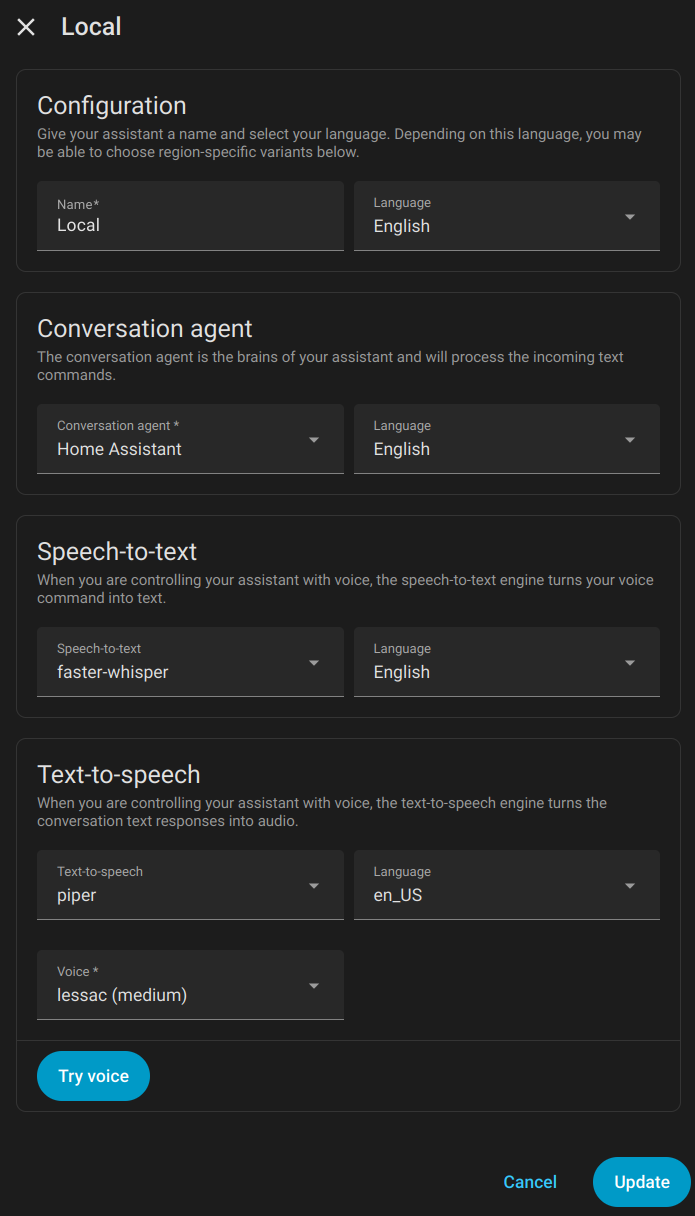Click the Conversation agent dropdown arrow icon
This screenshot has width=695, height=1216.
314,440
